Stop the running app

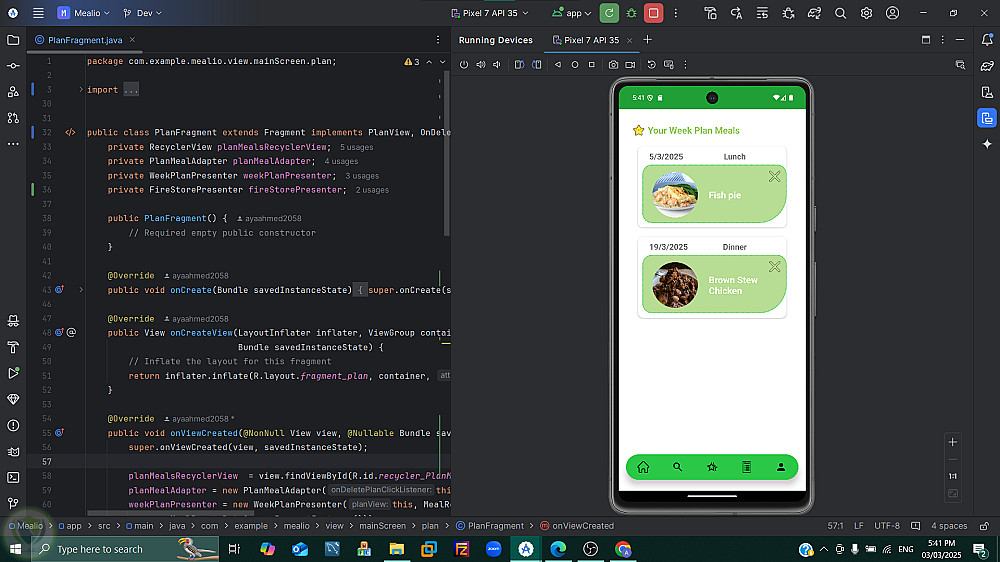pos(653,13)
